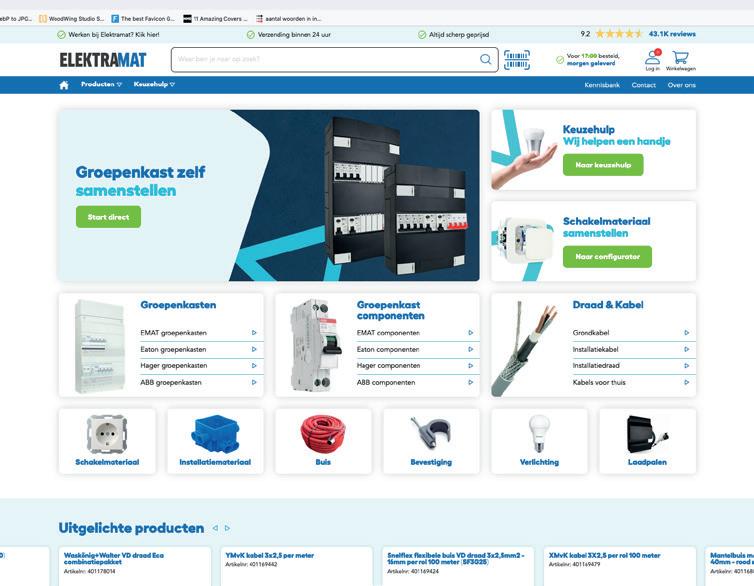Open the Groepenkasten category heading

[178, 305]
